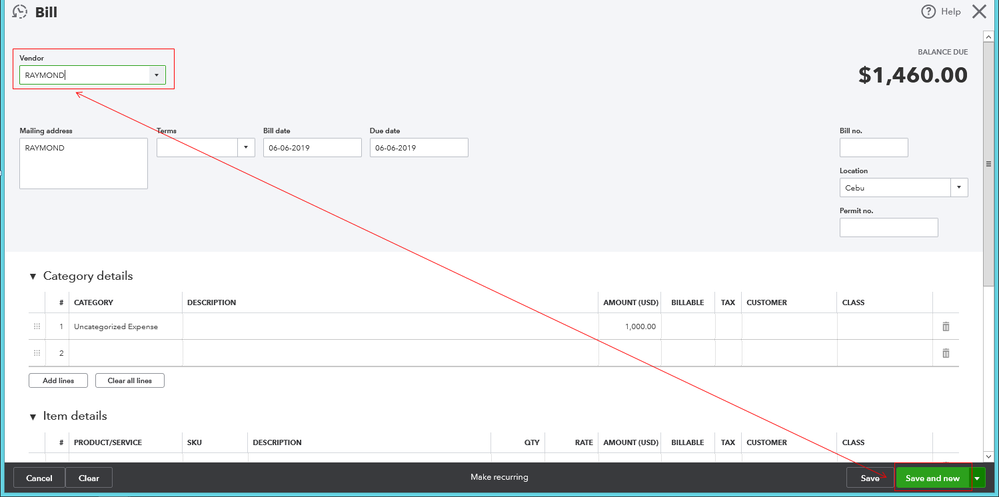This screenshot has height=497, width=999.
Task: Click the class cell of category row 1
Action: pos(884,326)
